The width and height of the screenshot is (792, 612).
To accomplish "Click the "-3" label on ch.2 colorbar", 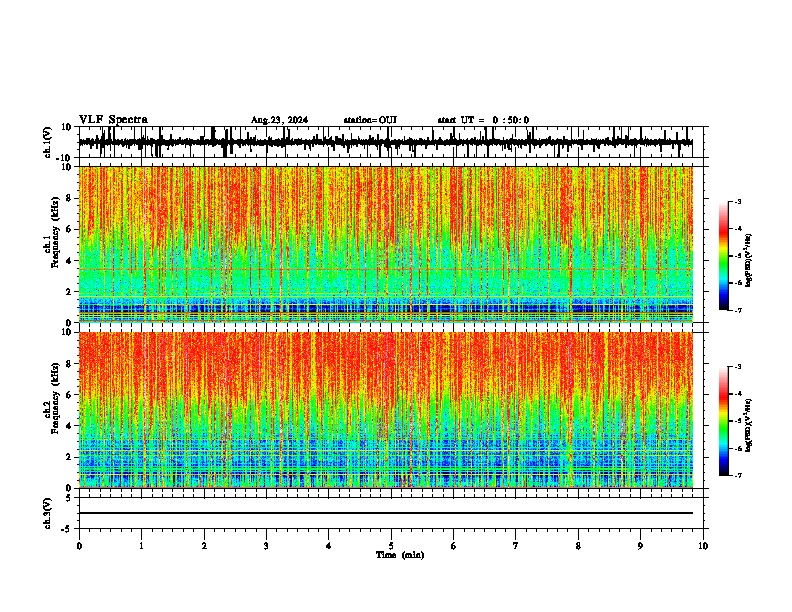I will [737, 367].
